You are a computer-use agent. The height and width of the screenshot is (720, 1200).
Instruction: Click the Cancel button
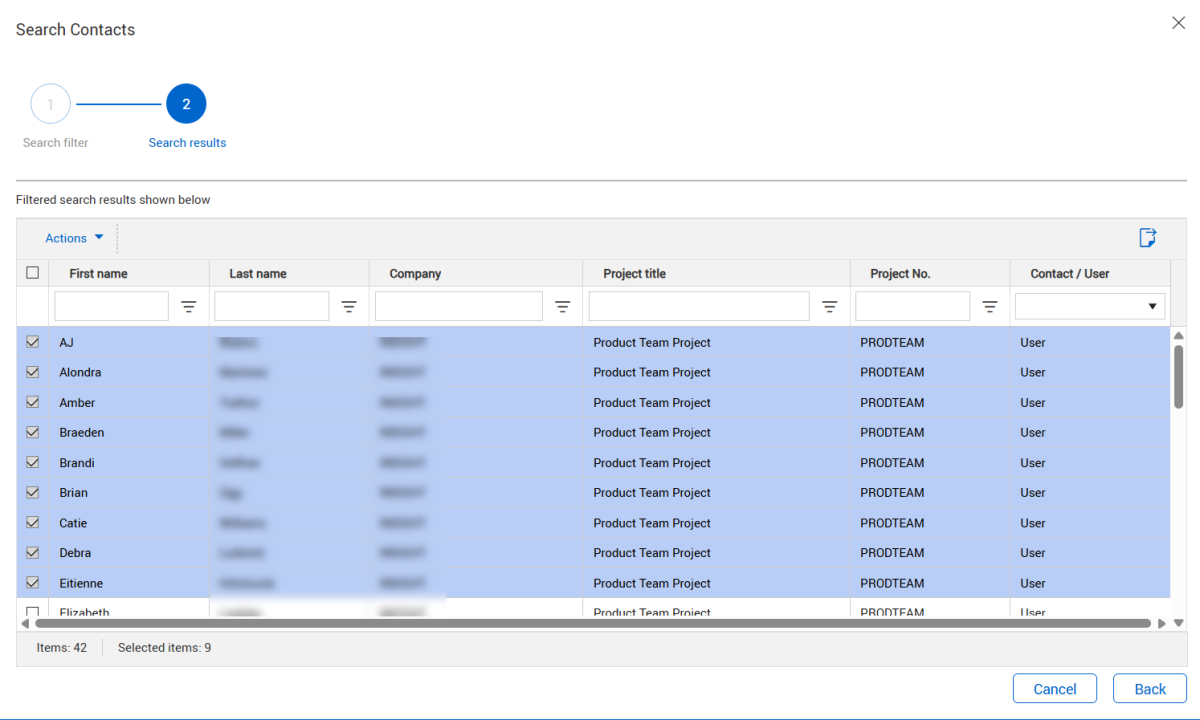point(1055,689)
